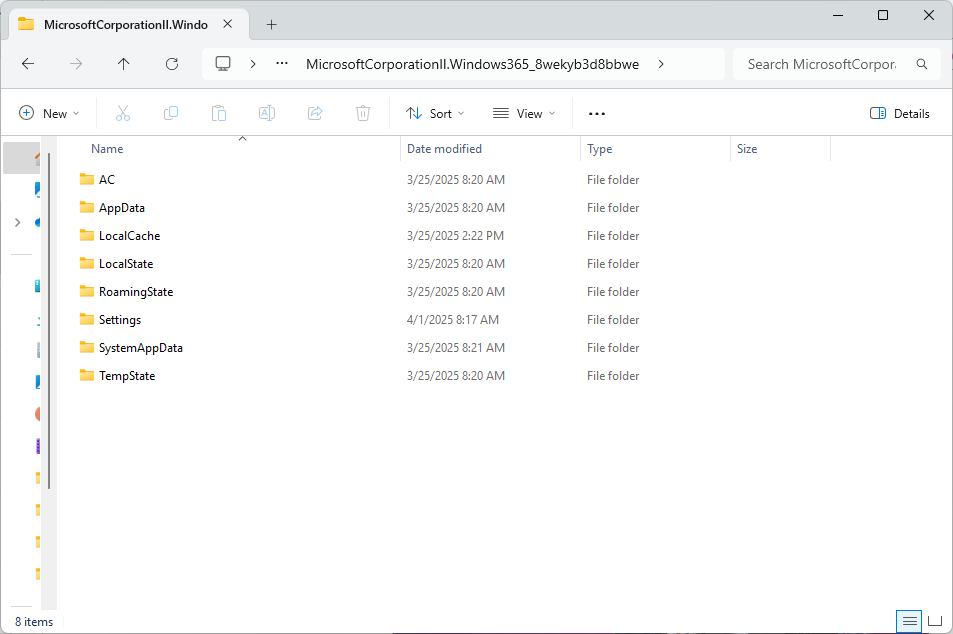Click the Forward navigation arrow

(76, 64)
